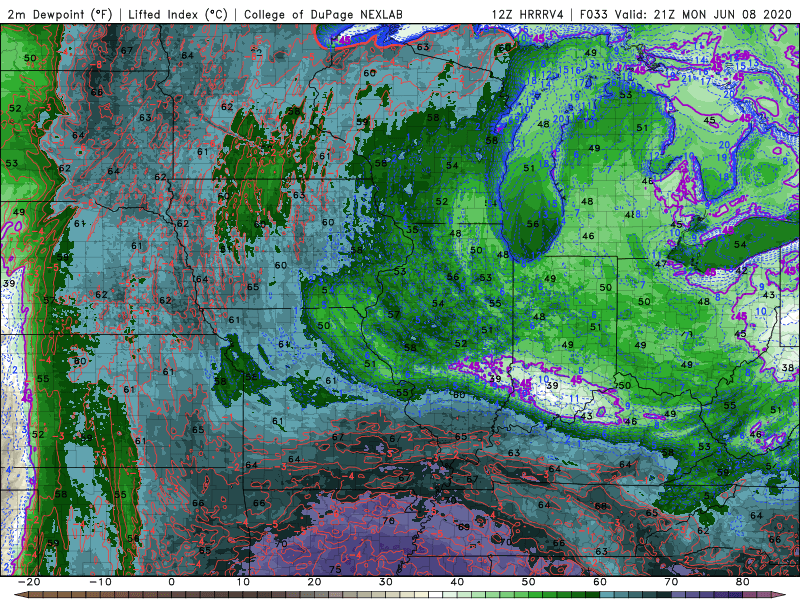Image resolution: width=800 pixels, height=600 pixels.
Task: Click the "2m Dewpoint (°F)" header label
Action: tap(59, 14)
